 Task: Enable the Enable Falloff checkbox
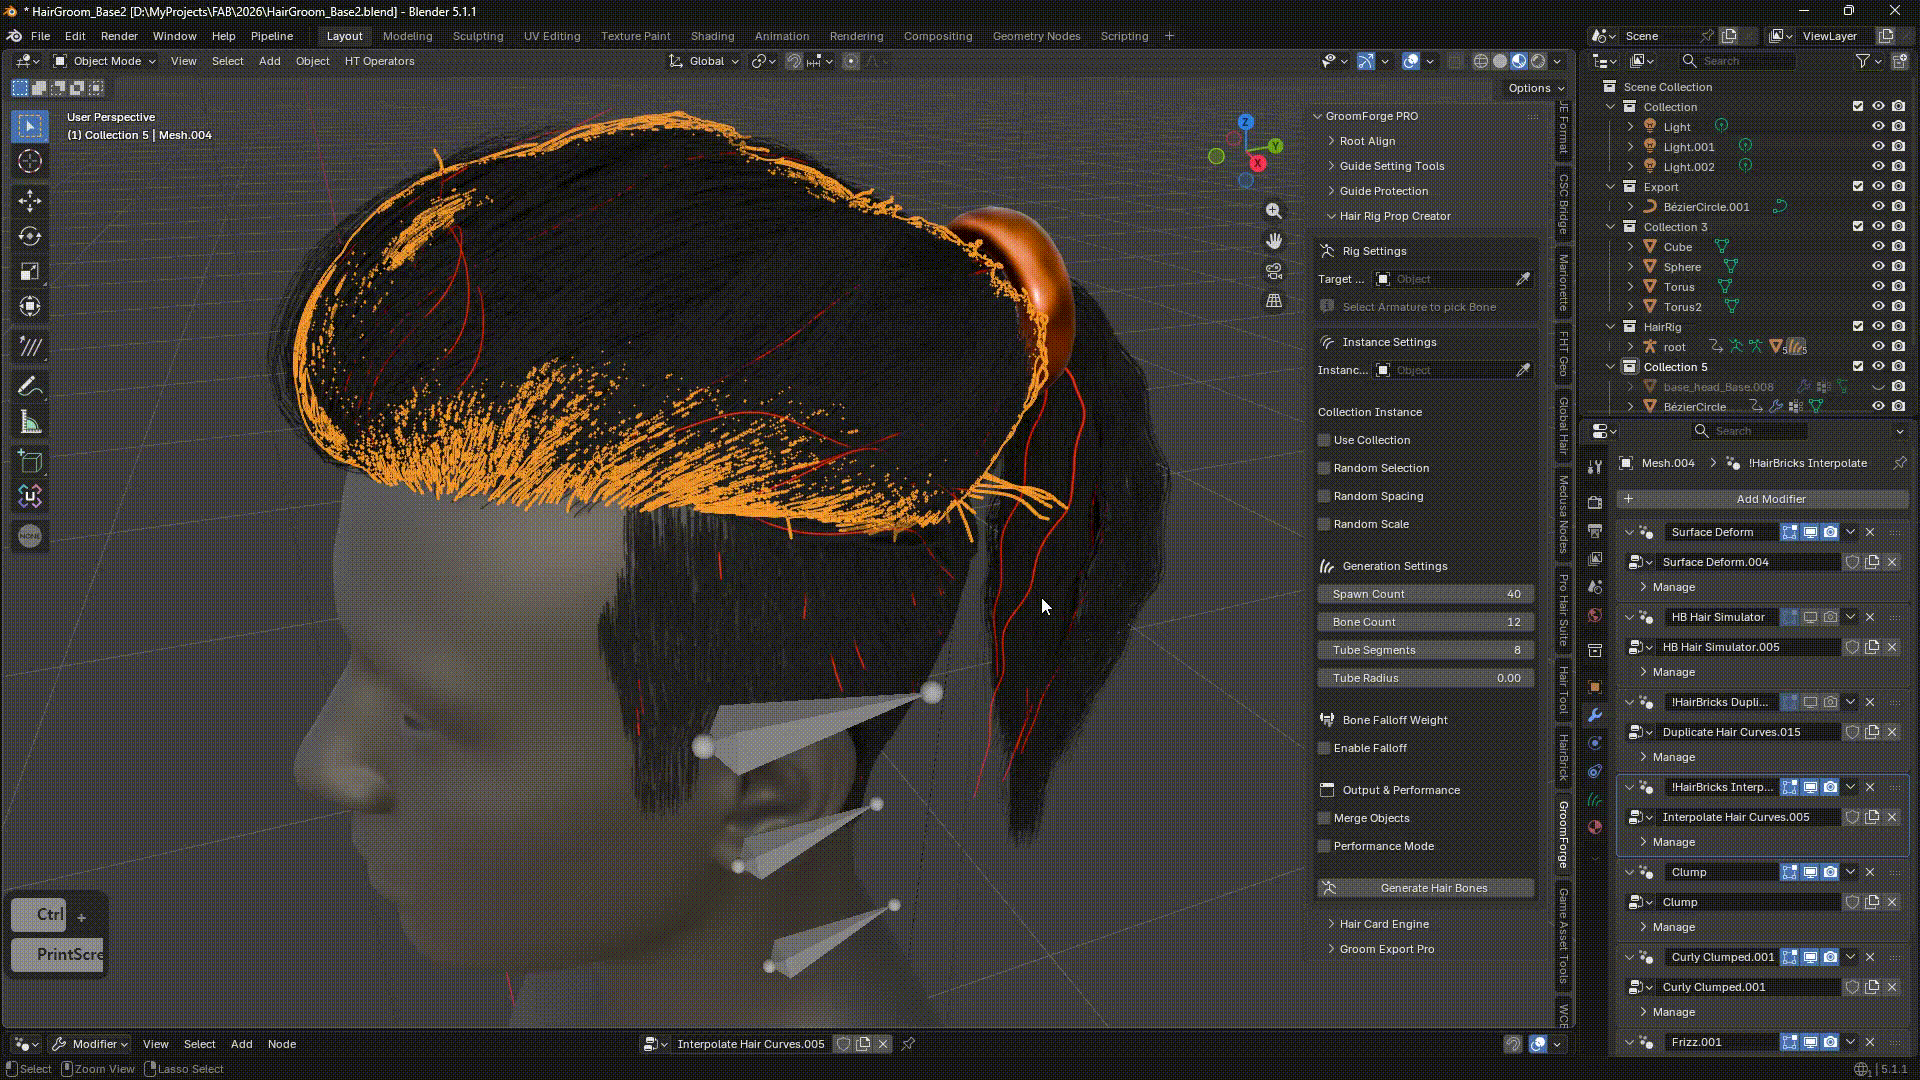(1324, 748)
